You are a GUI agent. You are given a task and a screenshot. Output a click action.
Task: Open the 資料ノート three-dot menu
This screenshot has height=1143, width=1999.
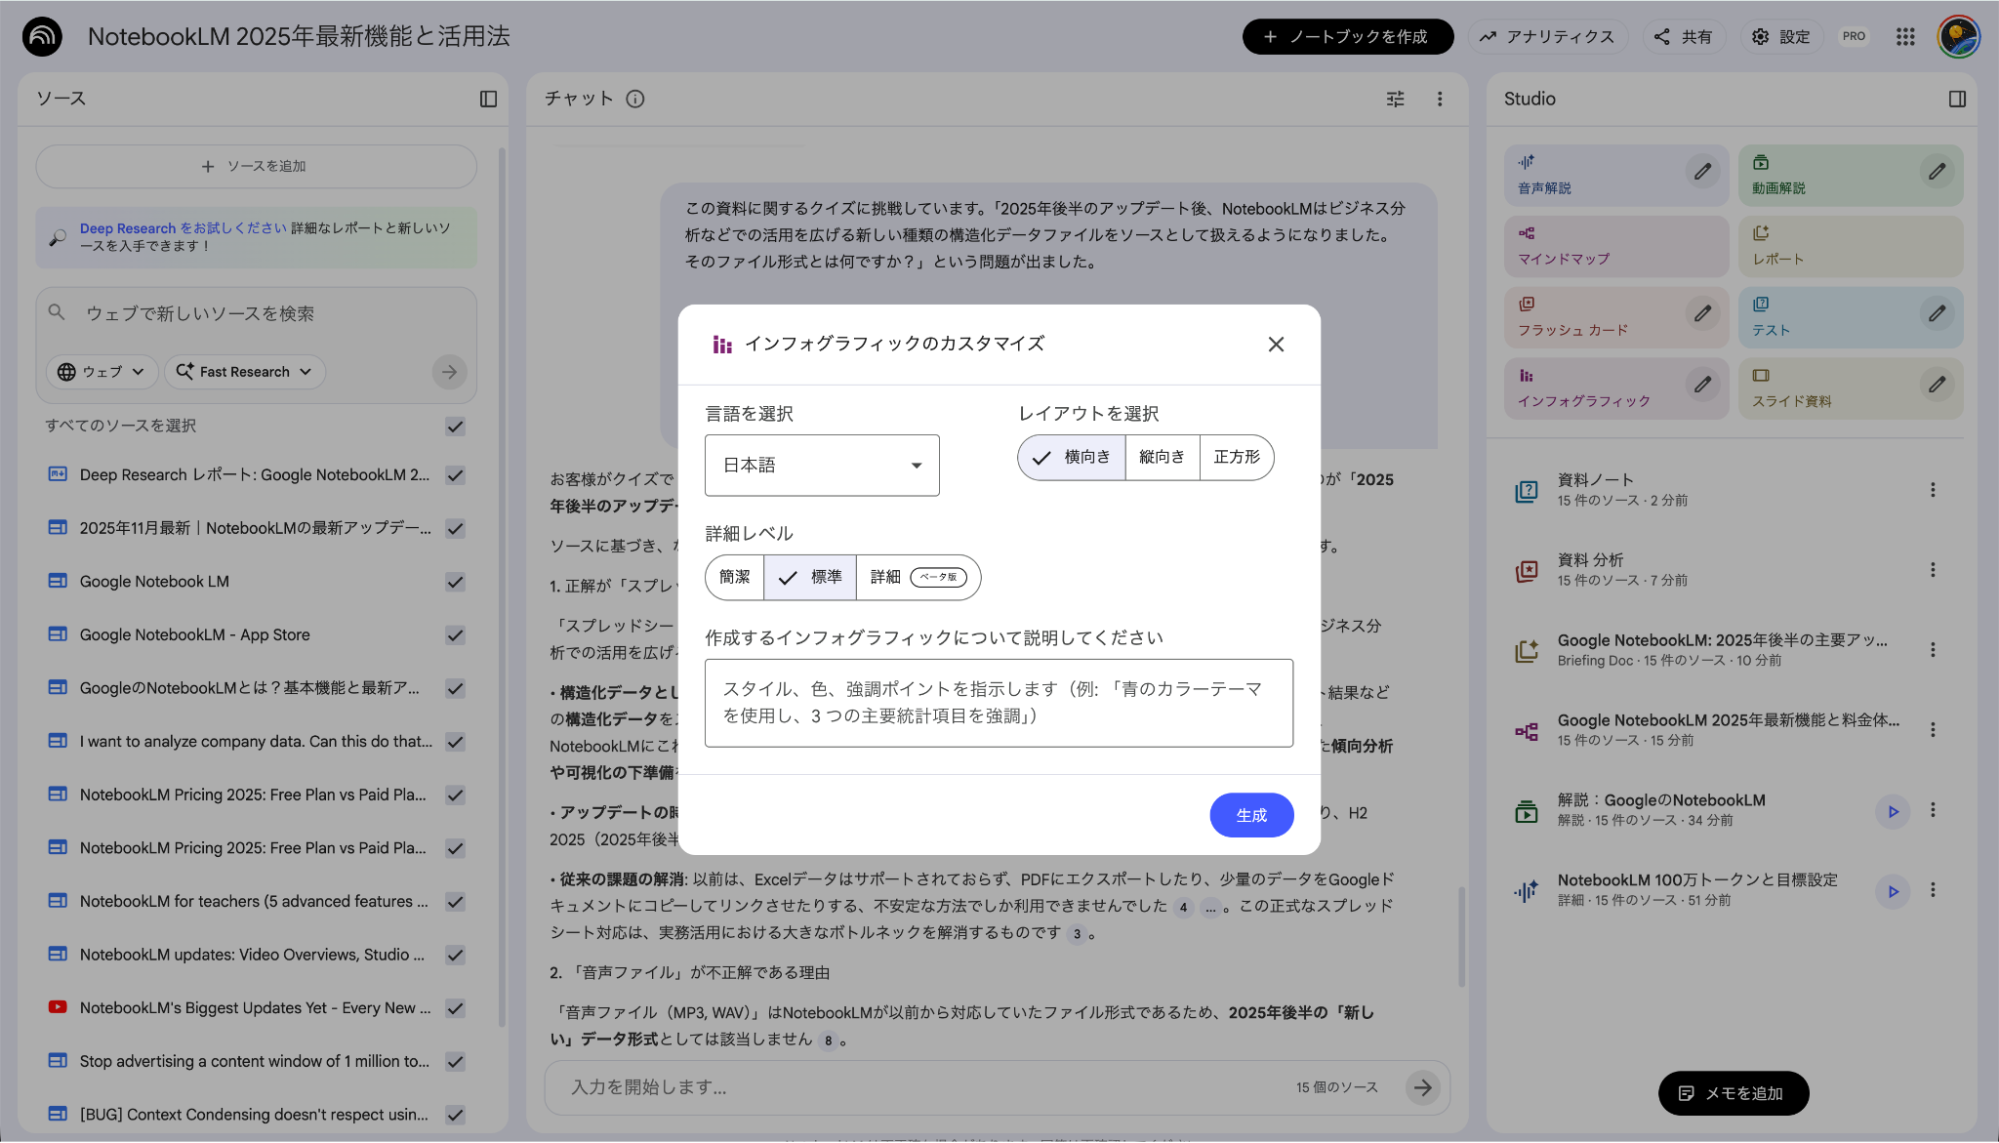1933,489
